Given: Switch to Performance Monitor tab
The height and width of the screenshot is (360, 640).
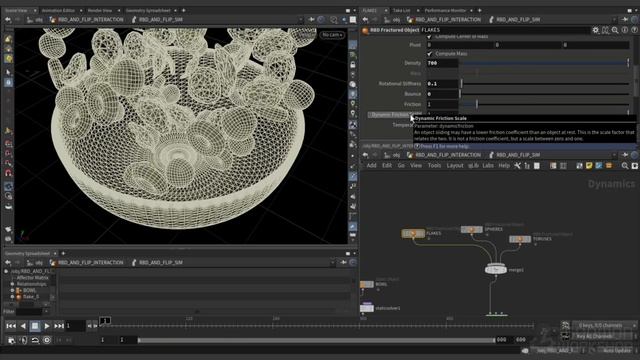Looking at the screenshot, I should point(445,10).
